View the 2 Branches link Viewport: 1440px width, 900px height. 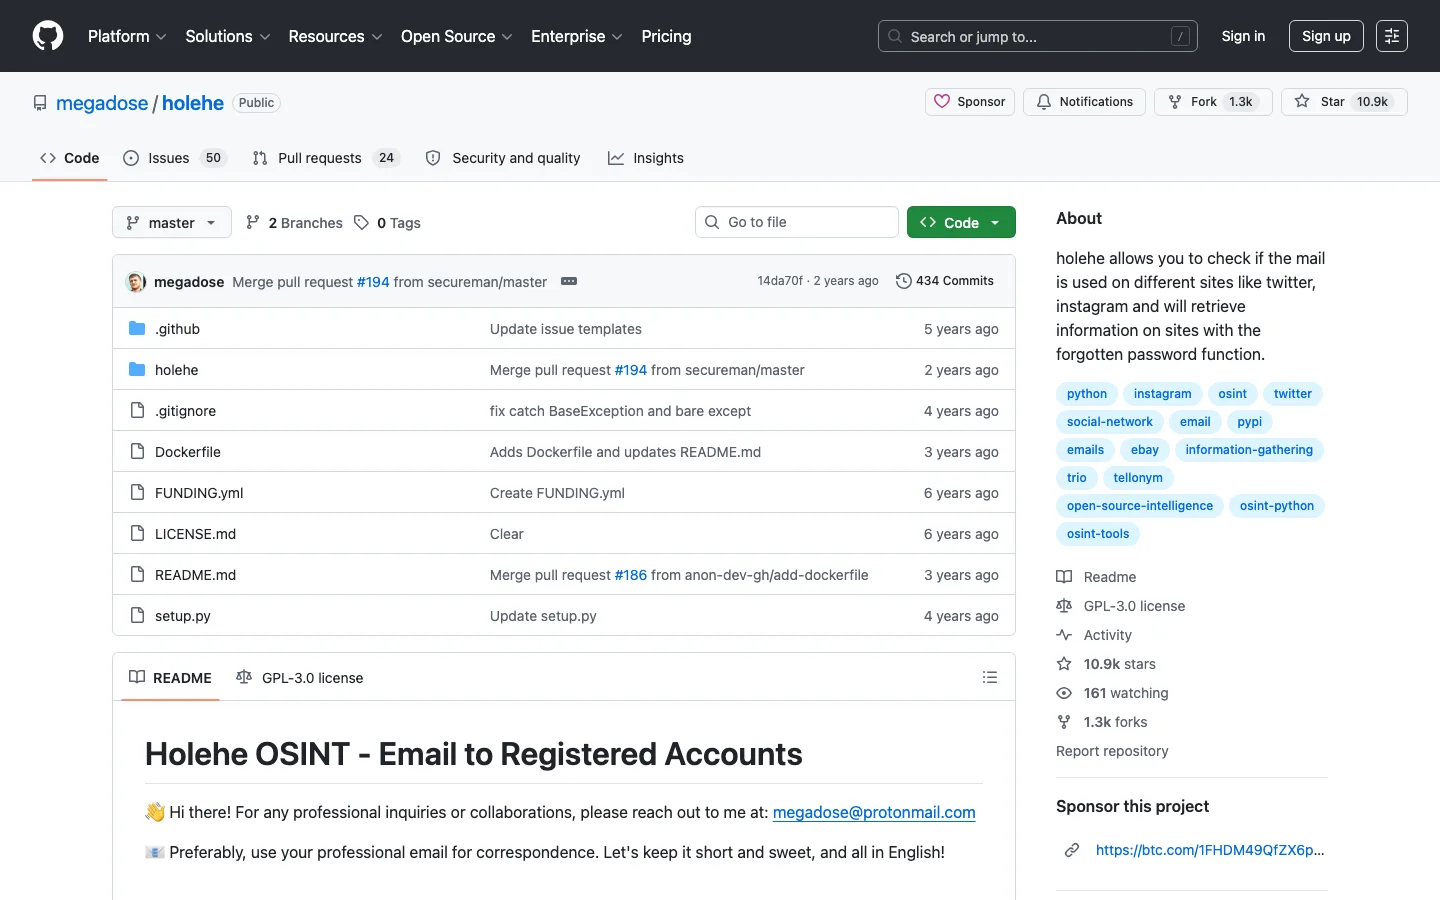(x=294, y=223)
